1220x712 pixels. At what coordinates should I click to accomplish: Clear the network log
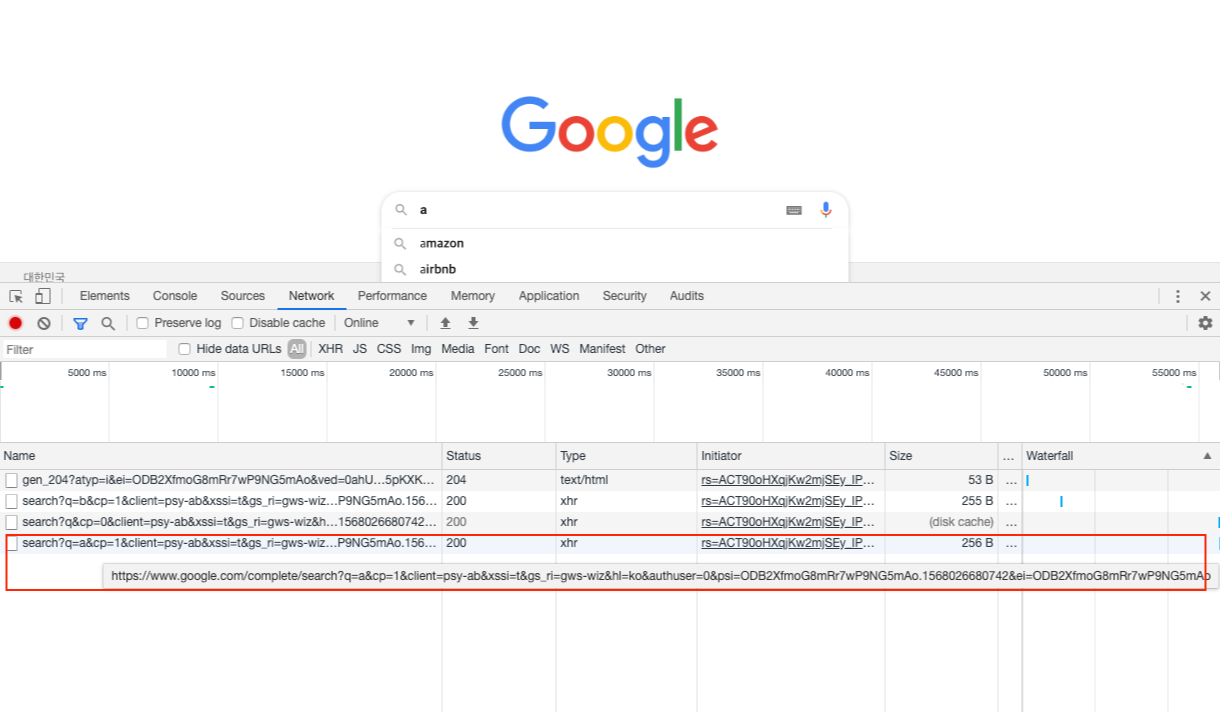pyautogui.click(x=44, y=323)
